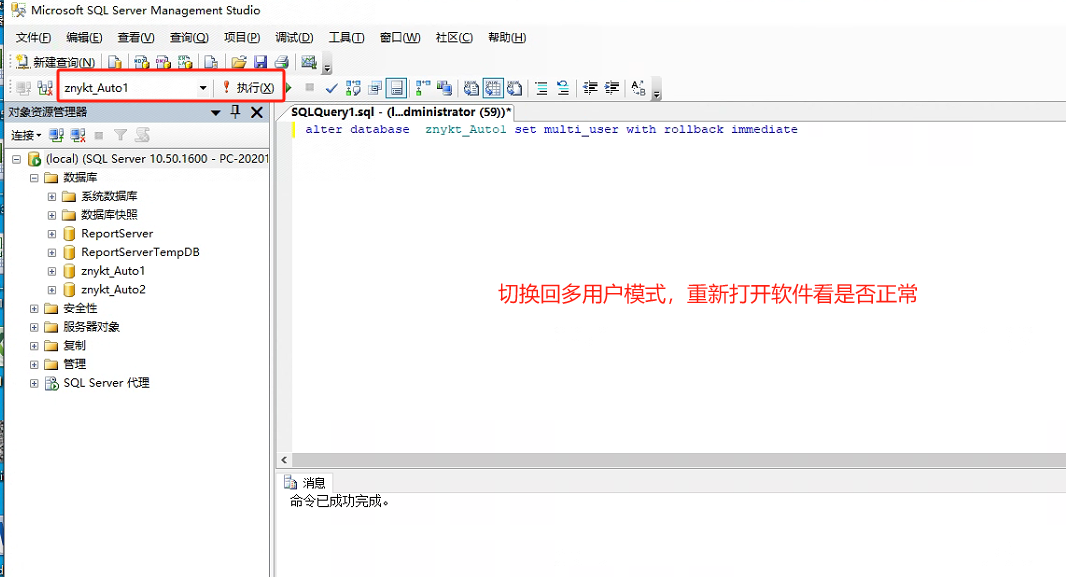Toggle the Results to Text button

tap(471, 88)
